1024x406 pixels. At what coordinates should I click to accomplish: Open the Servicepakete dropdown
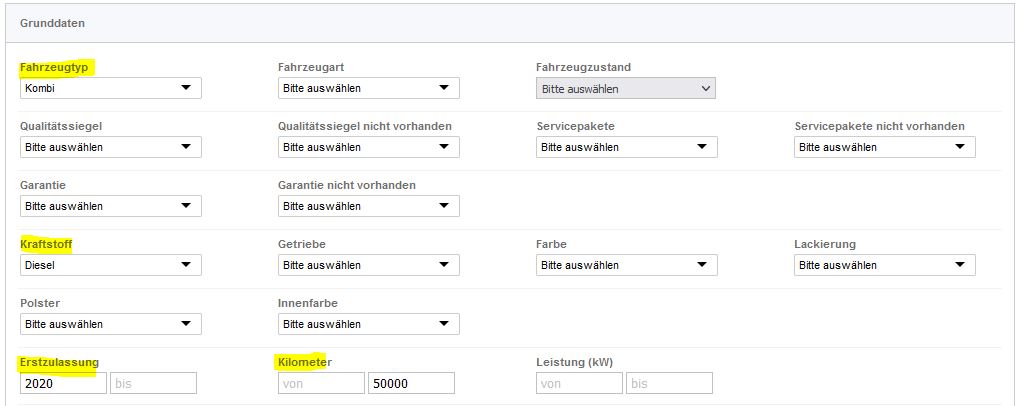pos(626,147)
